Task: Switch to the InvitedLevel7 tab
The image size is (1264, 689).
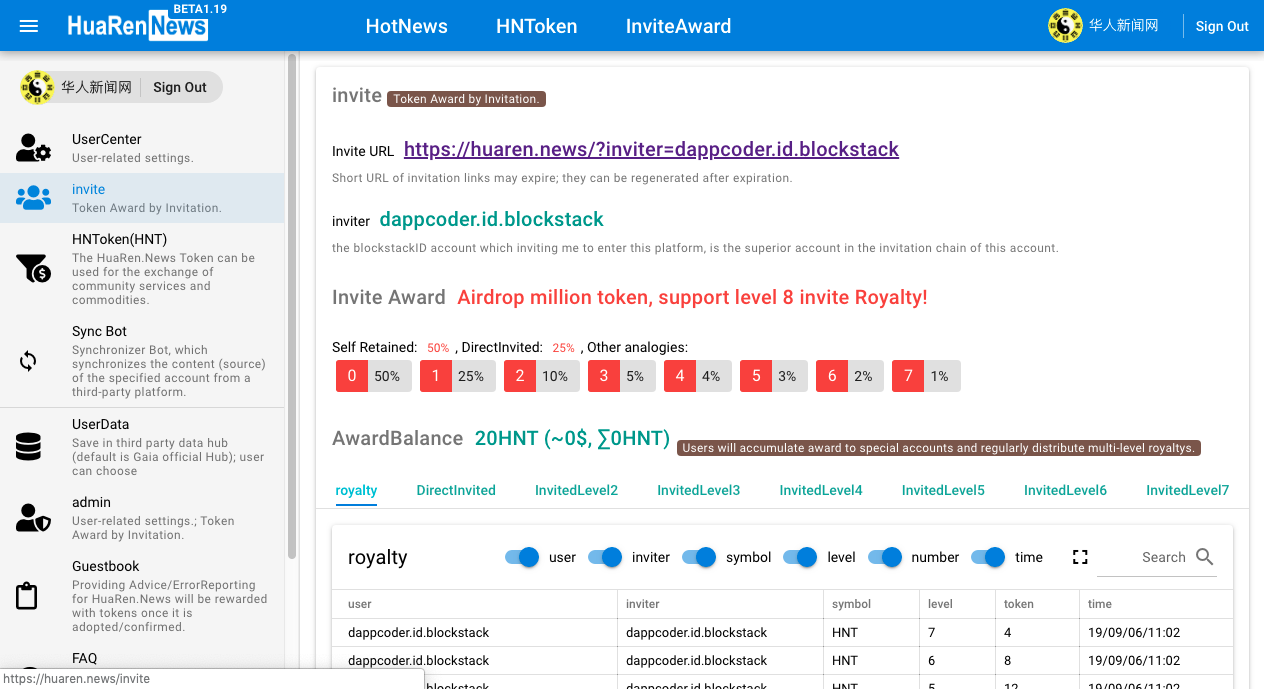Action: tap(1188, 490)
